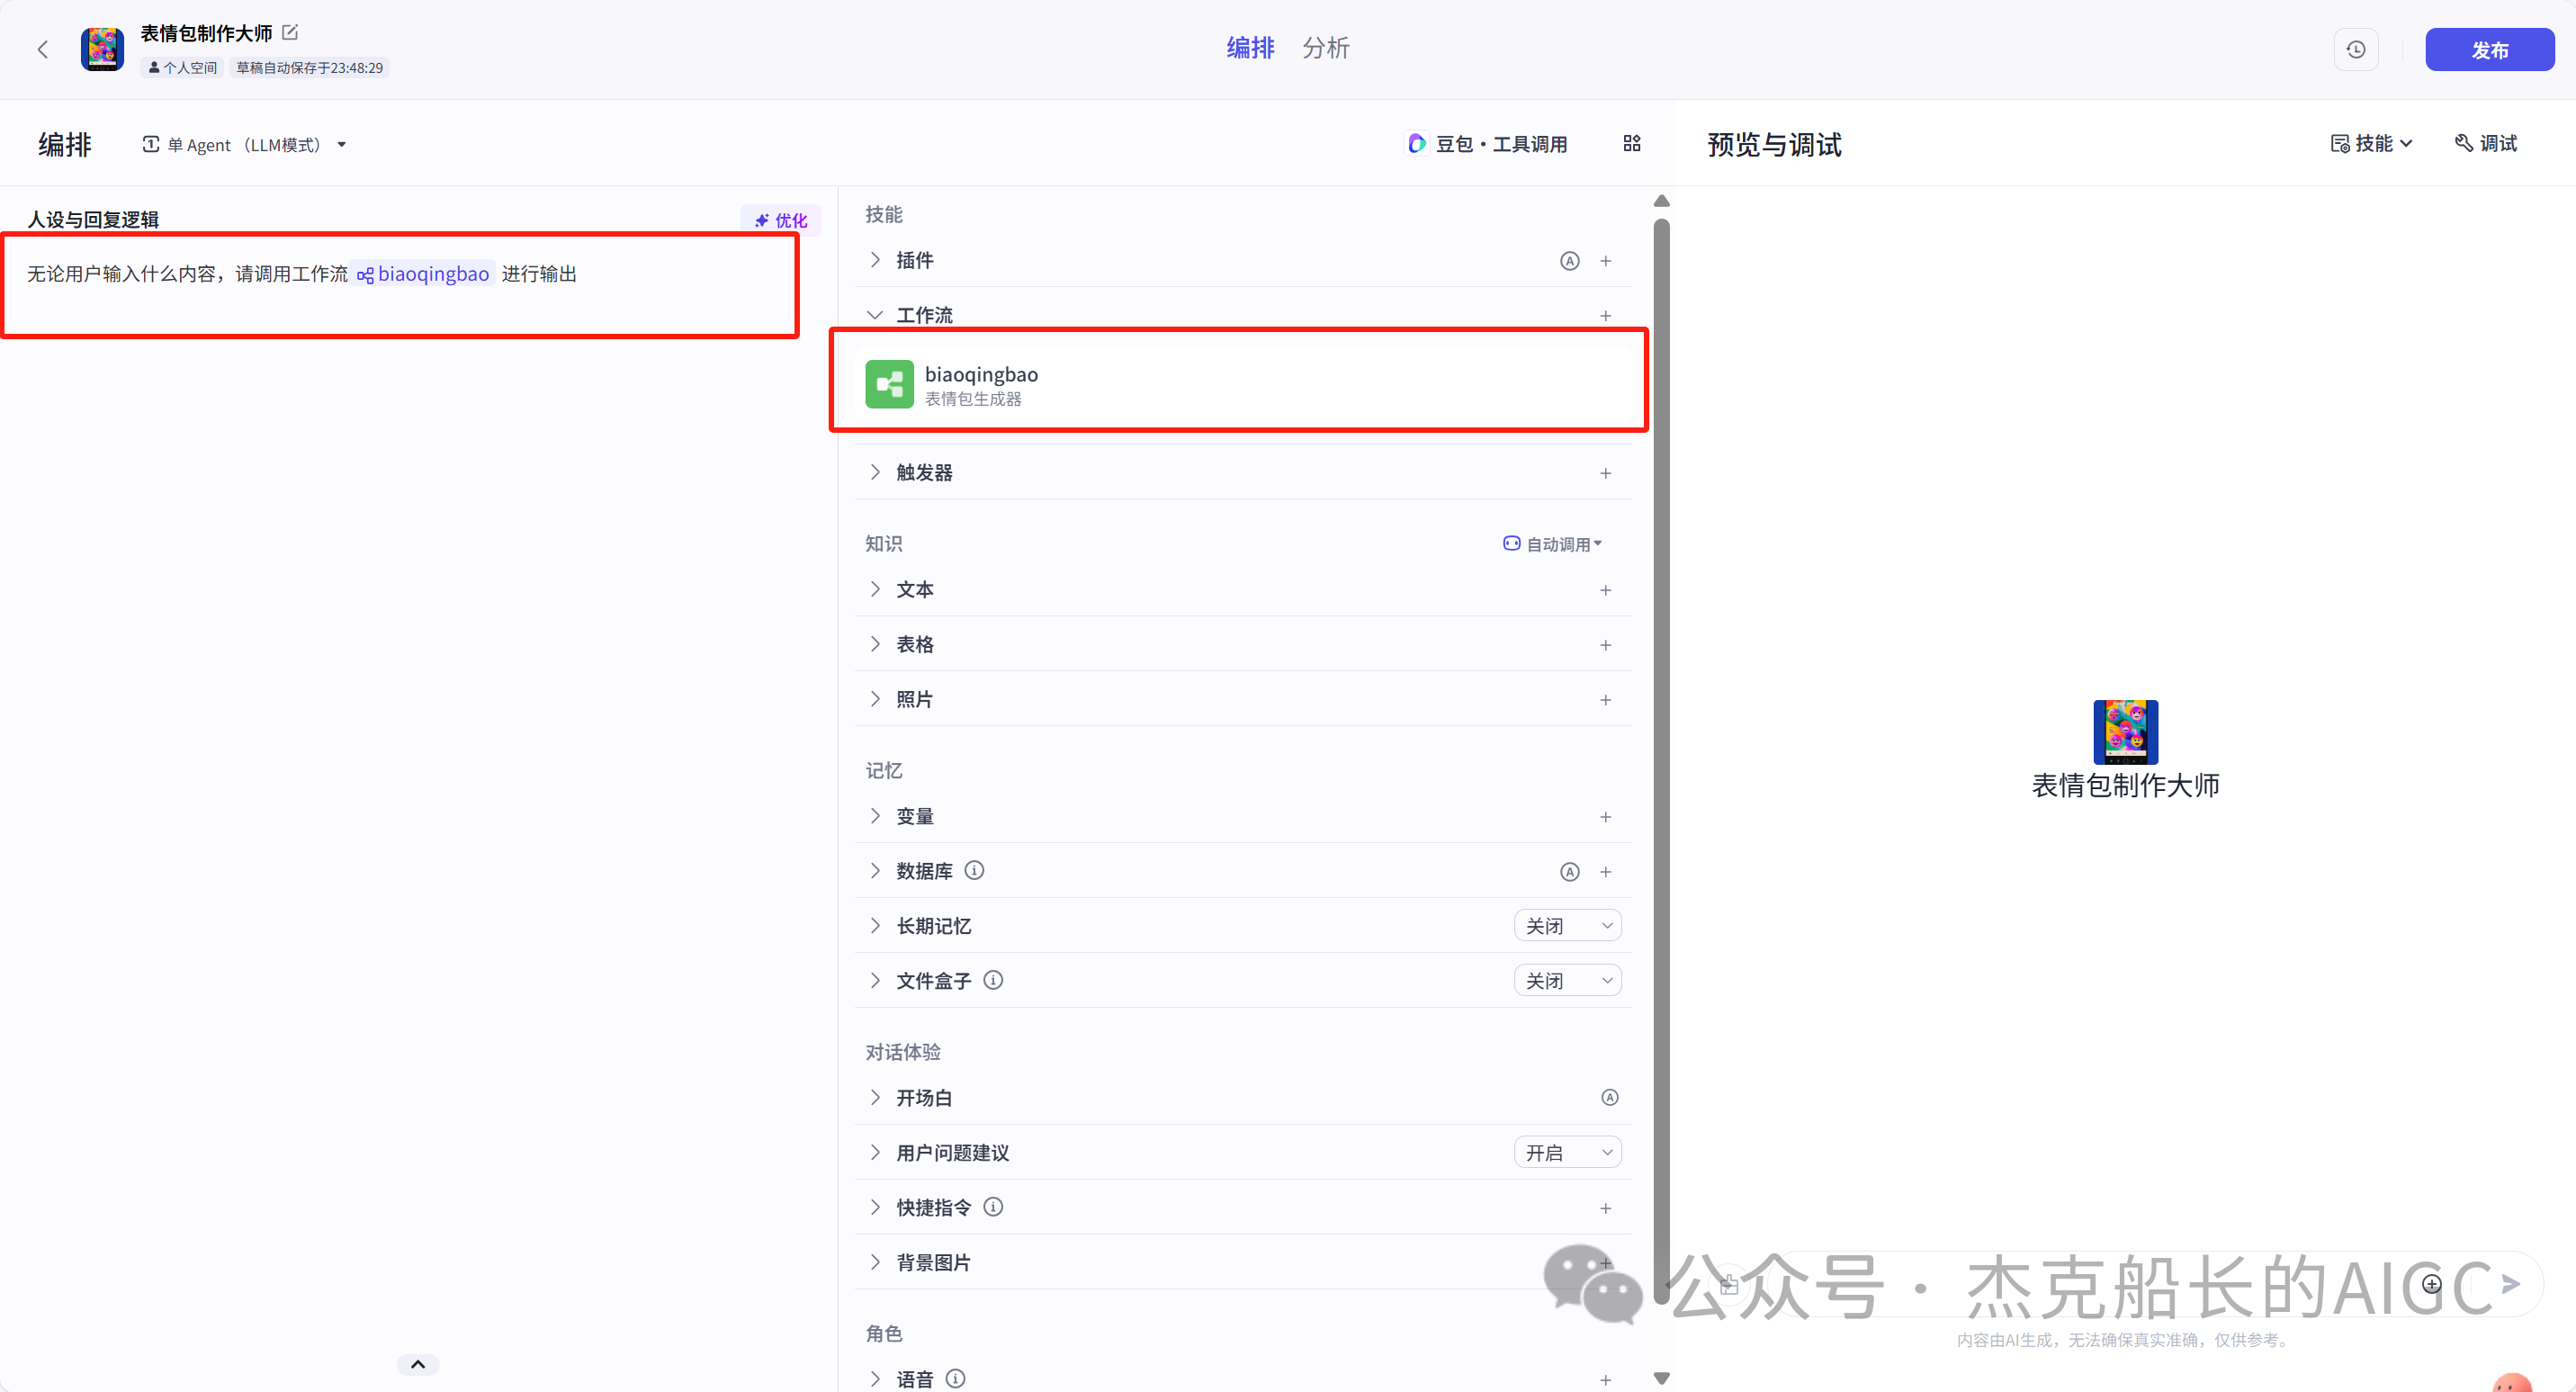Image resolution: width=2576 pixels, height=1392 pixels.
Task: Click the info icon next to 文件盒子
Action: tap(993, 980)
